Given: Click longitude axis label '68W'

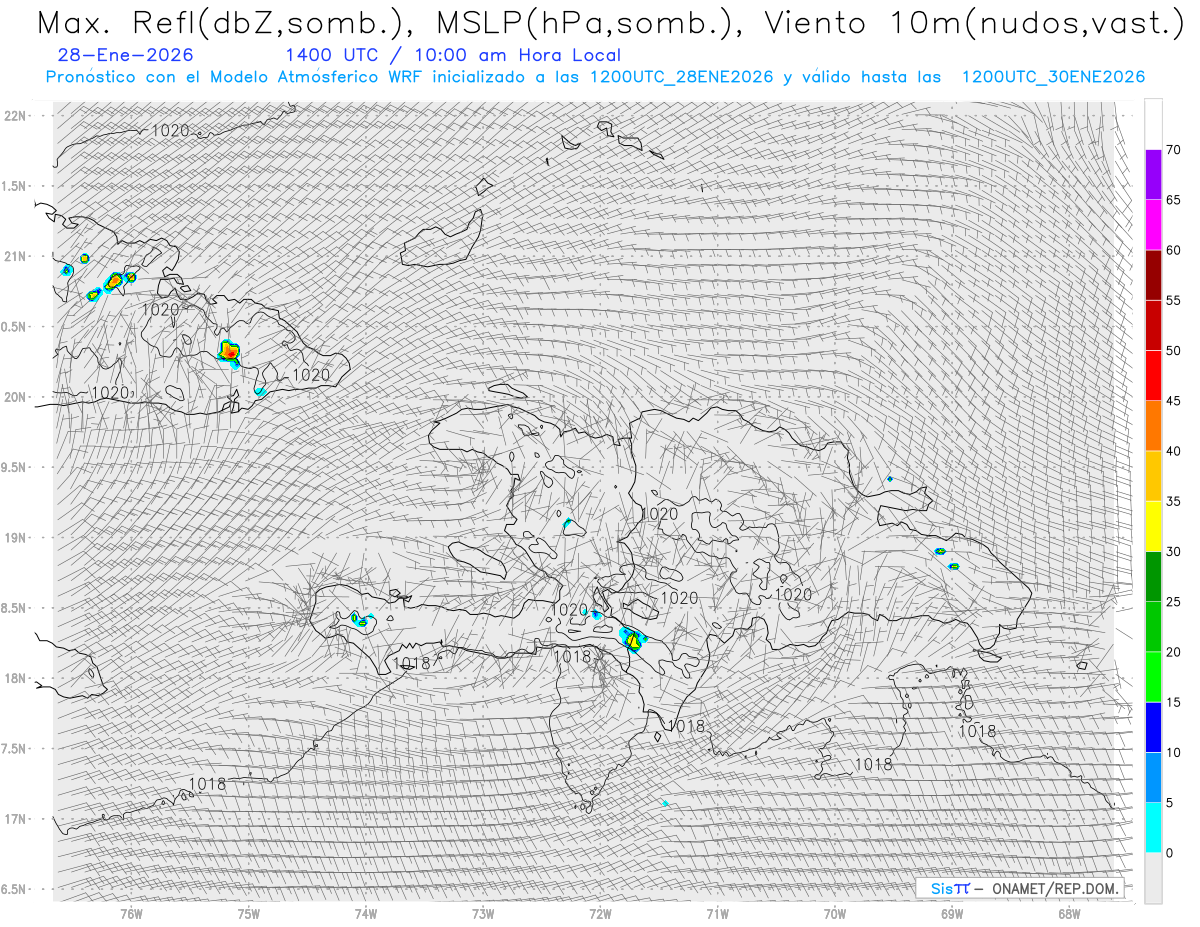Looking at the screenshot, I should (1069, 913).
